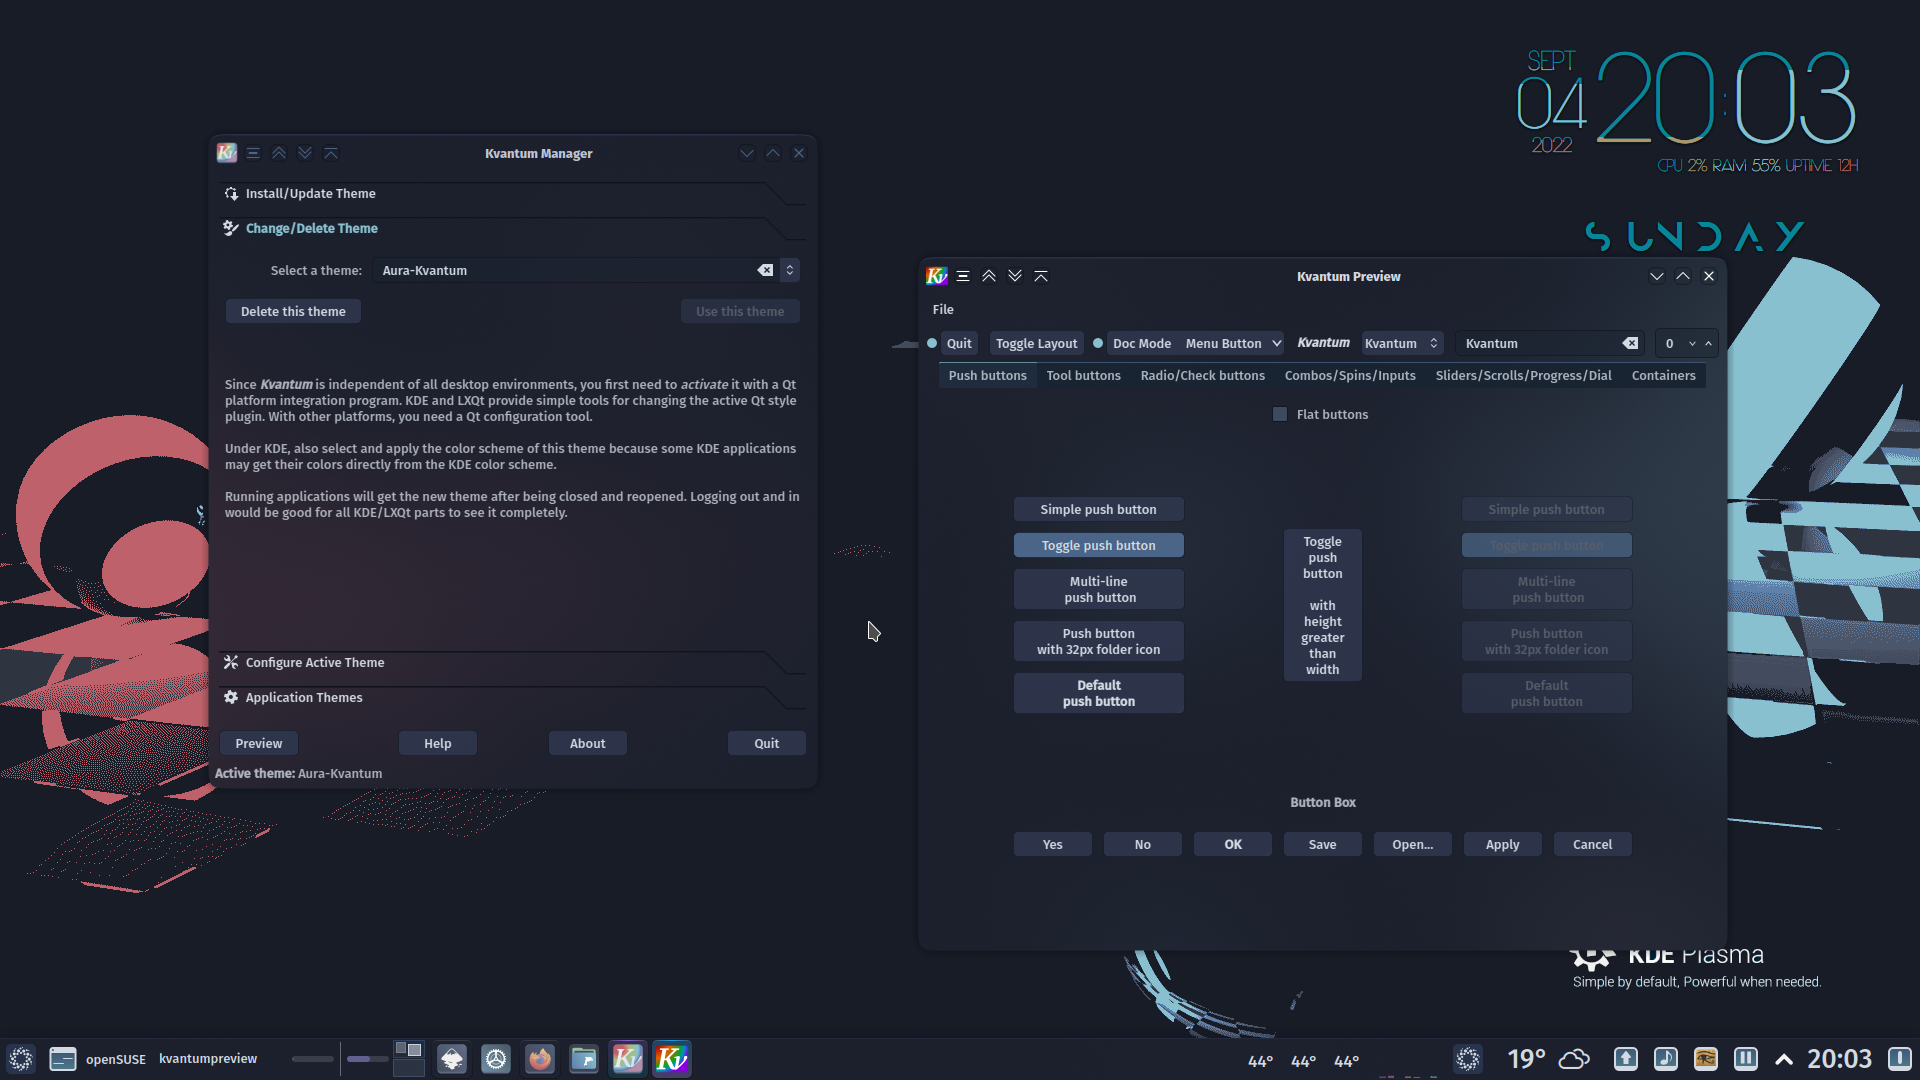Open System Settings from the taskbar
Viewport: 1920px width, 1080px height.
pos(496,1059)
